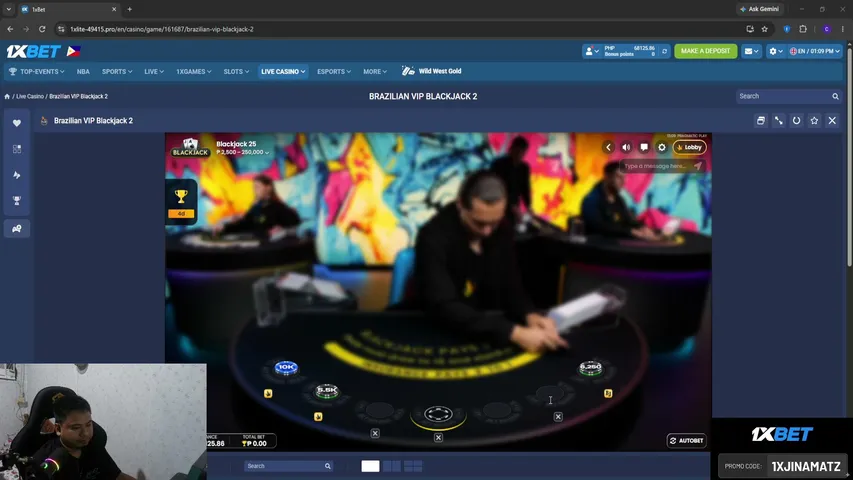The image size is (853, 480).
Task: Mute the game sound speaker icon
Action: 626,147
